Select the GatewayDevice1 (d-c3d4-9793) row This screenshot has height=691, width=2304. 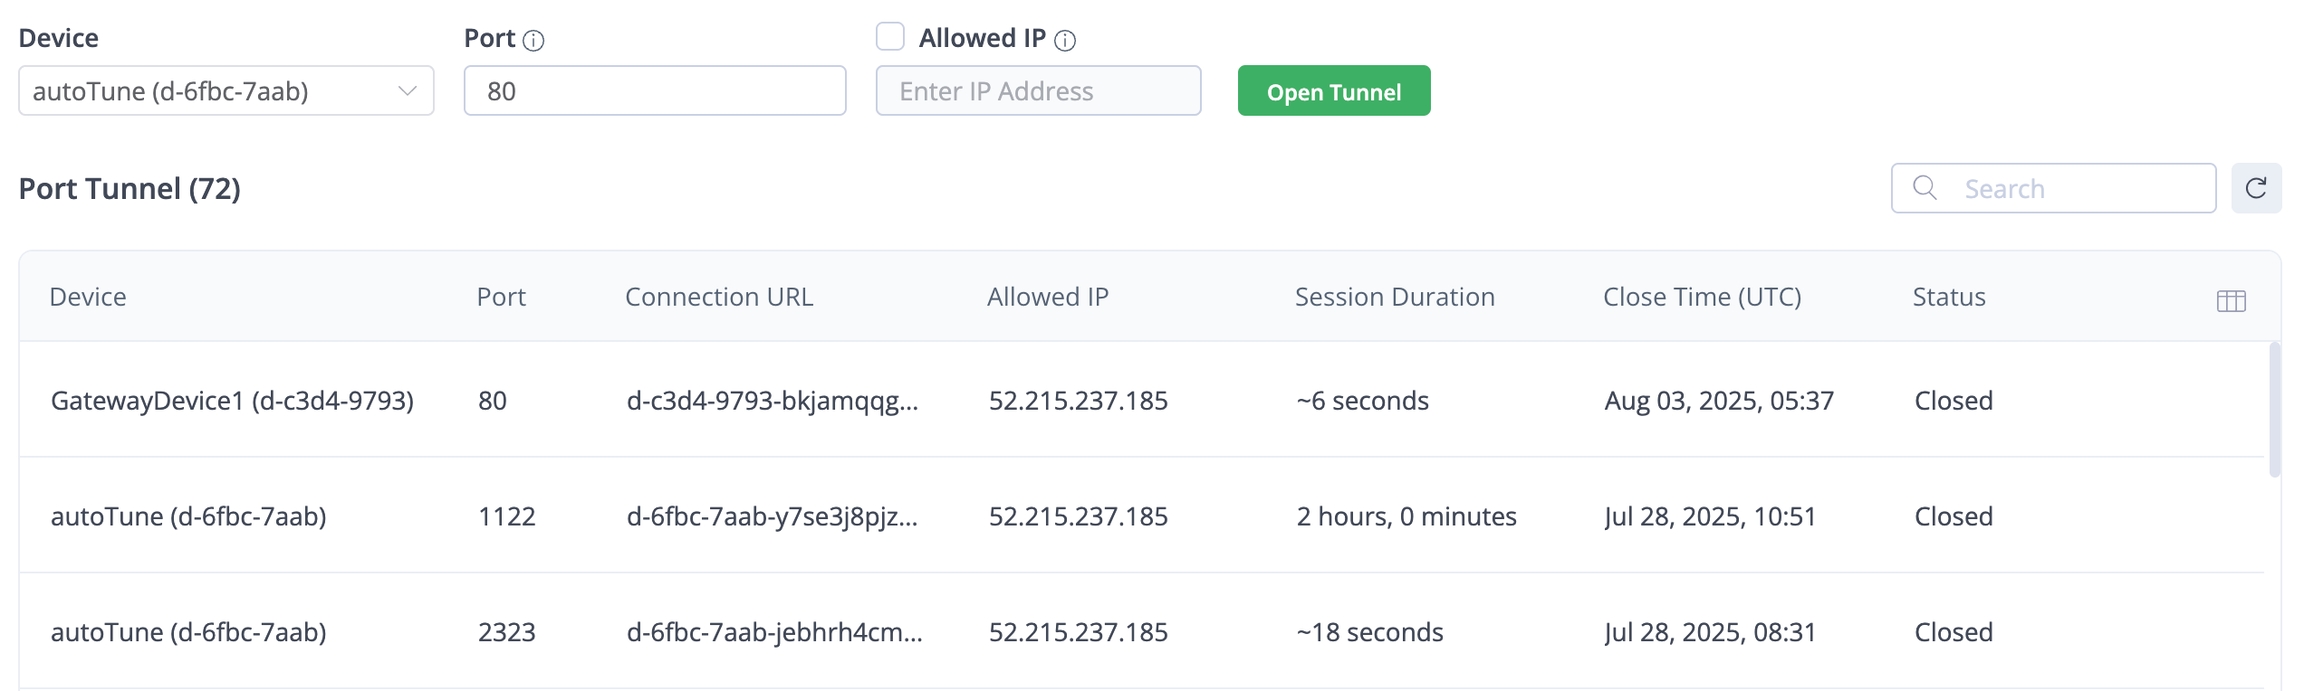232,400
